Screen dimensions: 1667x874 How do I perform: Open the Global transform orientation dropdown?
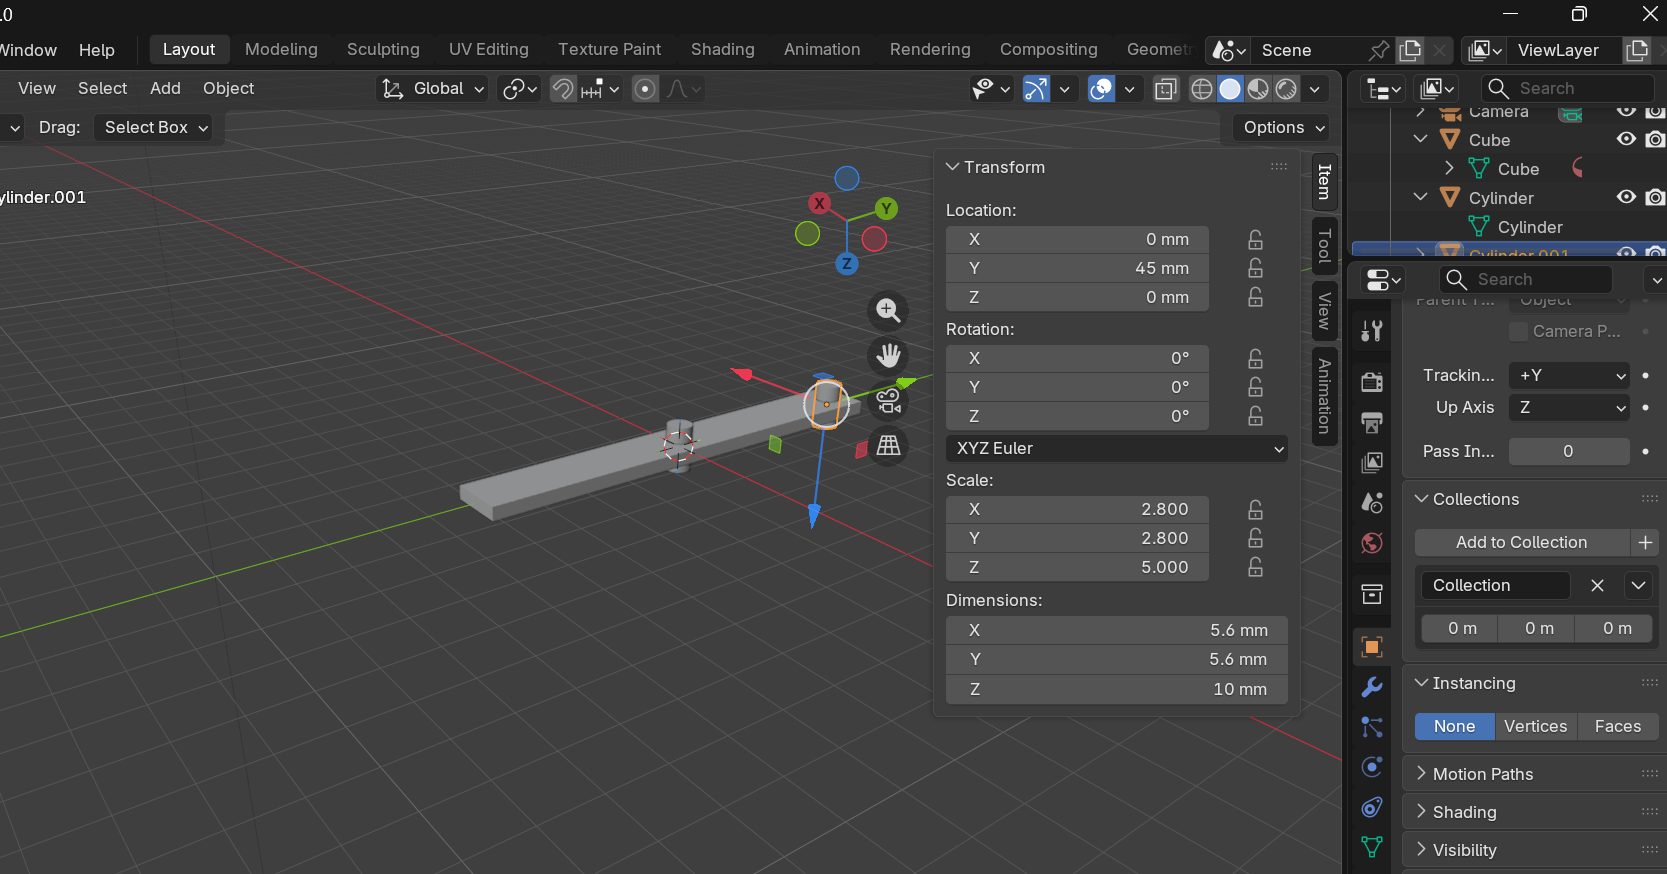pos(433,89)
